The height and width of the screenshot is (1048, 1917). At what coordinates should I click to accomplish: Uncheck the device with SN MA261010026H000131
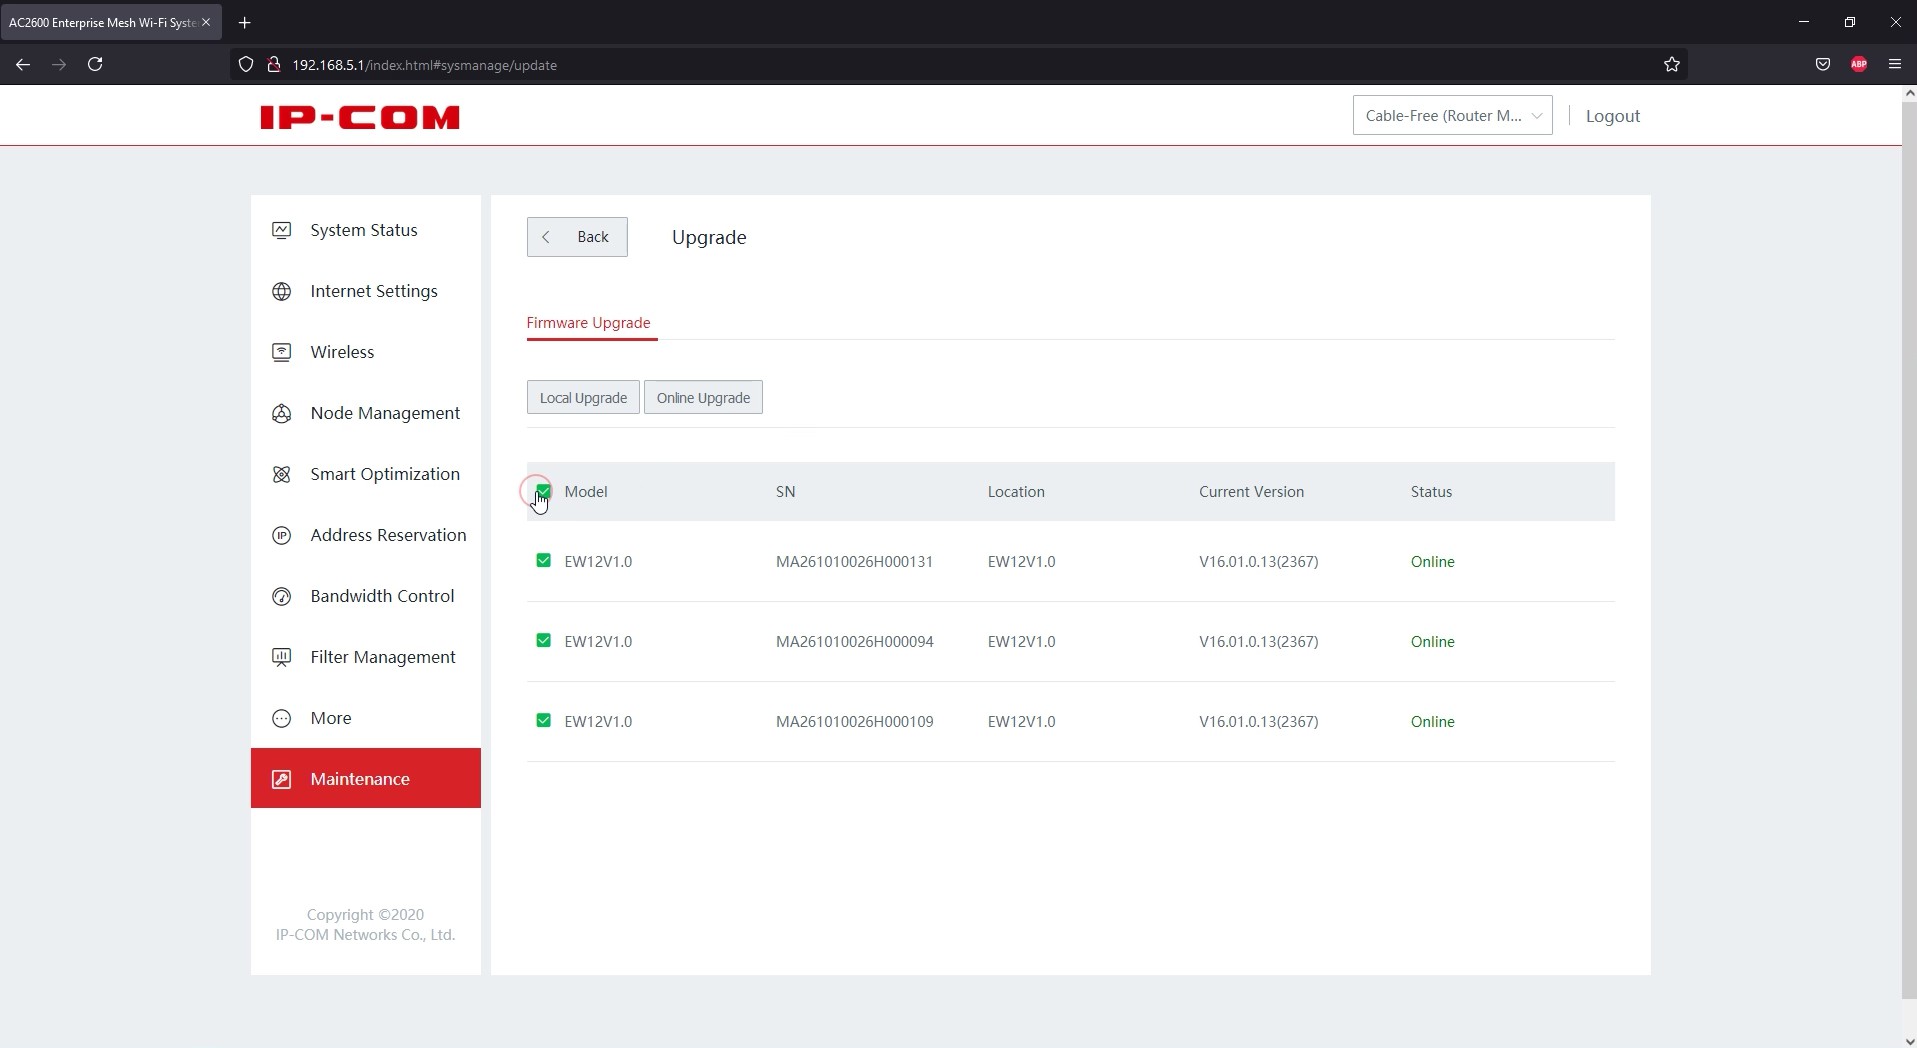click(543, 561)
